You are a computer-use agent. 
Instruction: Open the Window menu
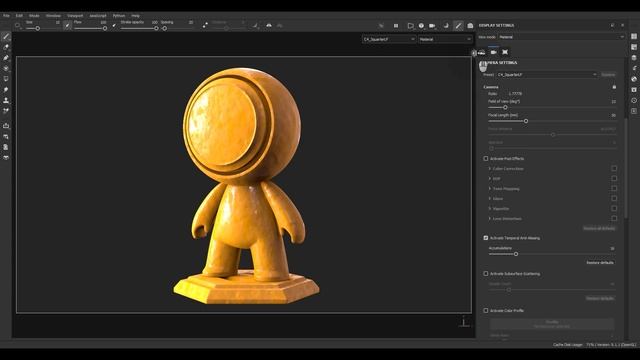(53, 16)
